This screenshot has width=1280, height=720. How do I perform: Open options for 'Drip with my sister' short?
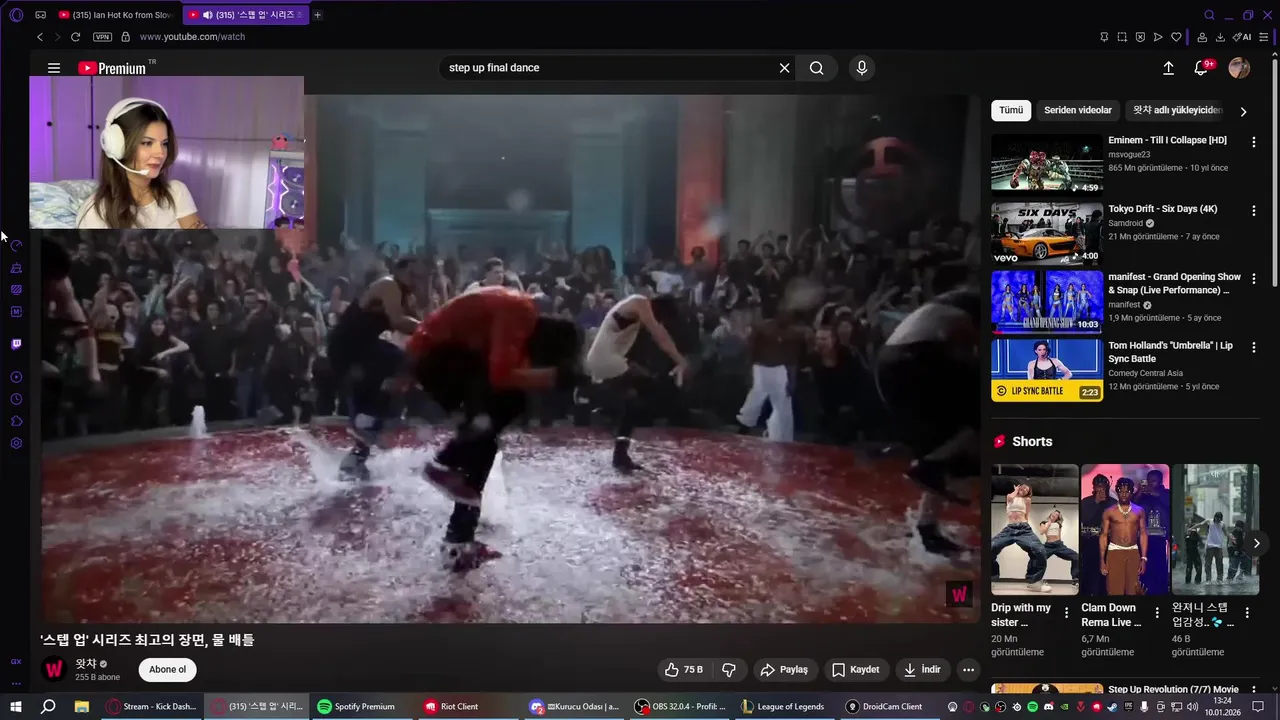coord(1066,613)
